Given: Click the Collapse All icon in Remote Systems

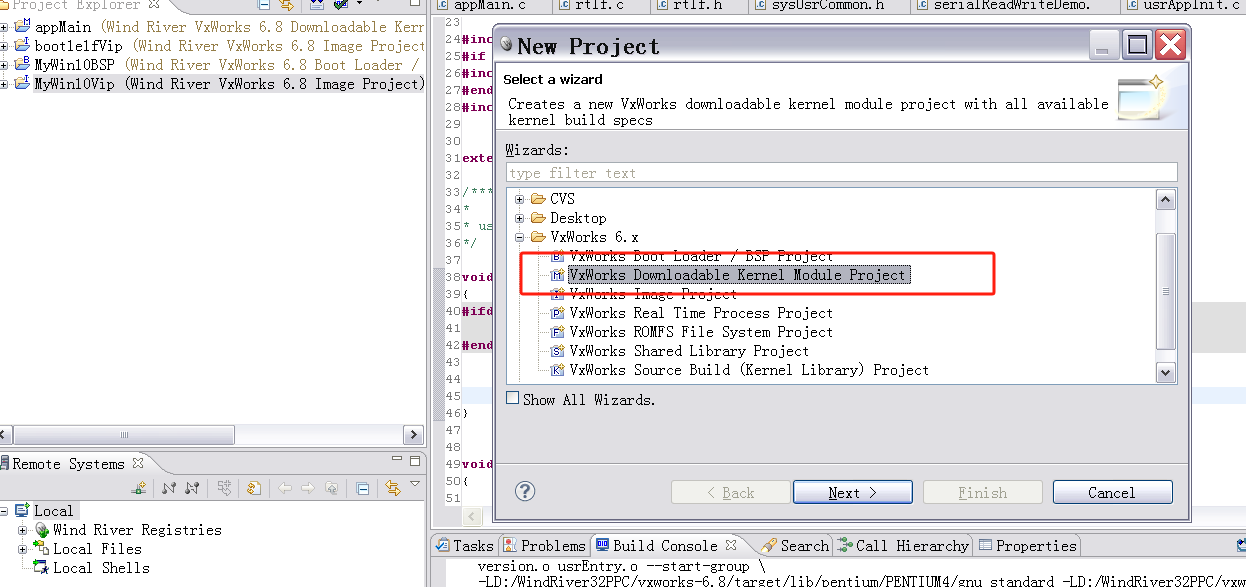Looking at the screenshot, I should pos(363,488).
